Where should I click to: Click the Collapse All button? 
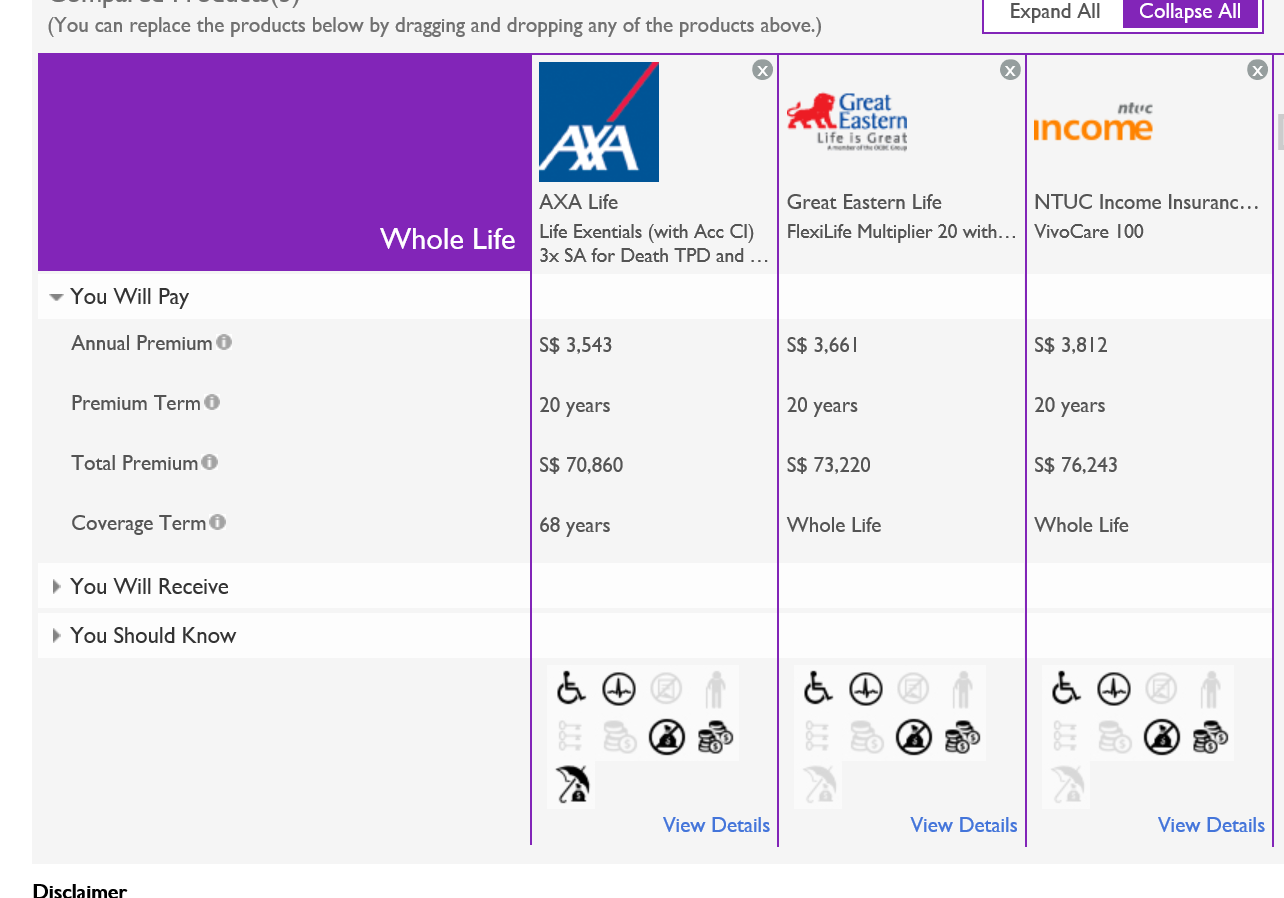[x=1189, y=12]
